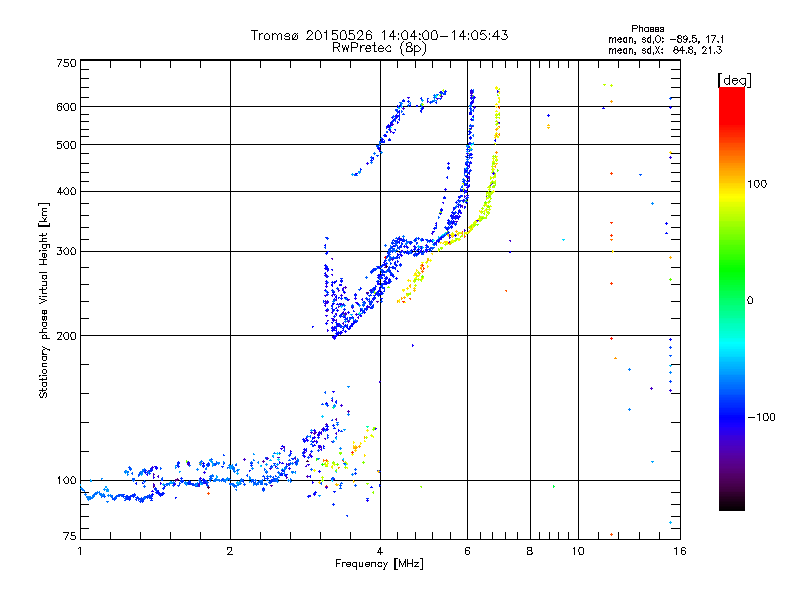Click the 'mean, sd,O: -89.5, 17.1' statistic
Screen dimensions: 800x600
665,40
